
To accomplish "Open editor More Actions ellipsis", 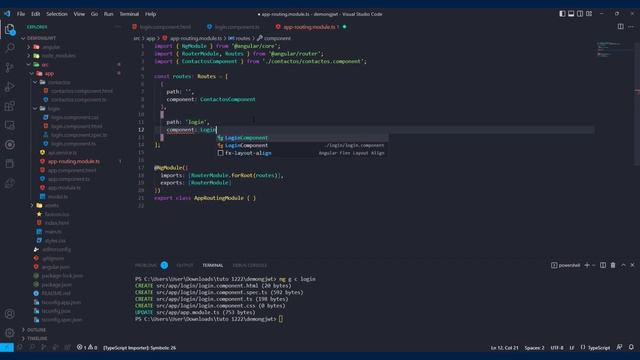I will 631,27.
